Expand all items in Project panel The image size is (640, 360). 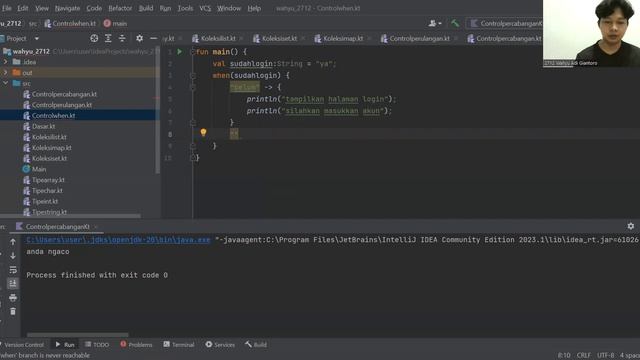pos(108,38)
